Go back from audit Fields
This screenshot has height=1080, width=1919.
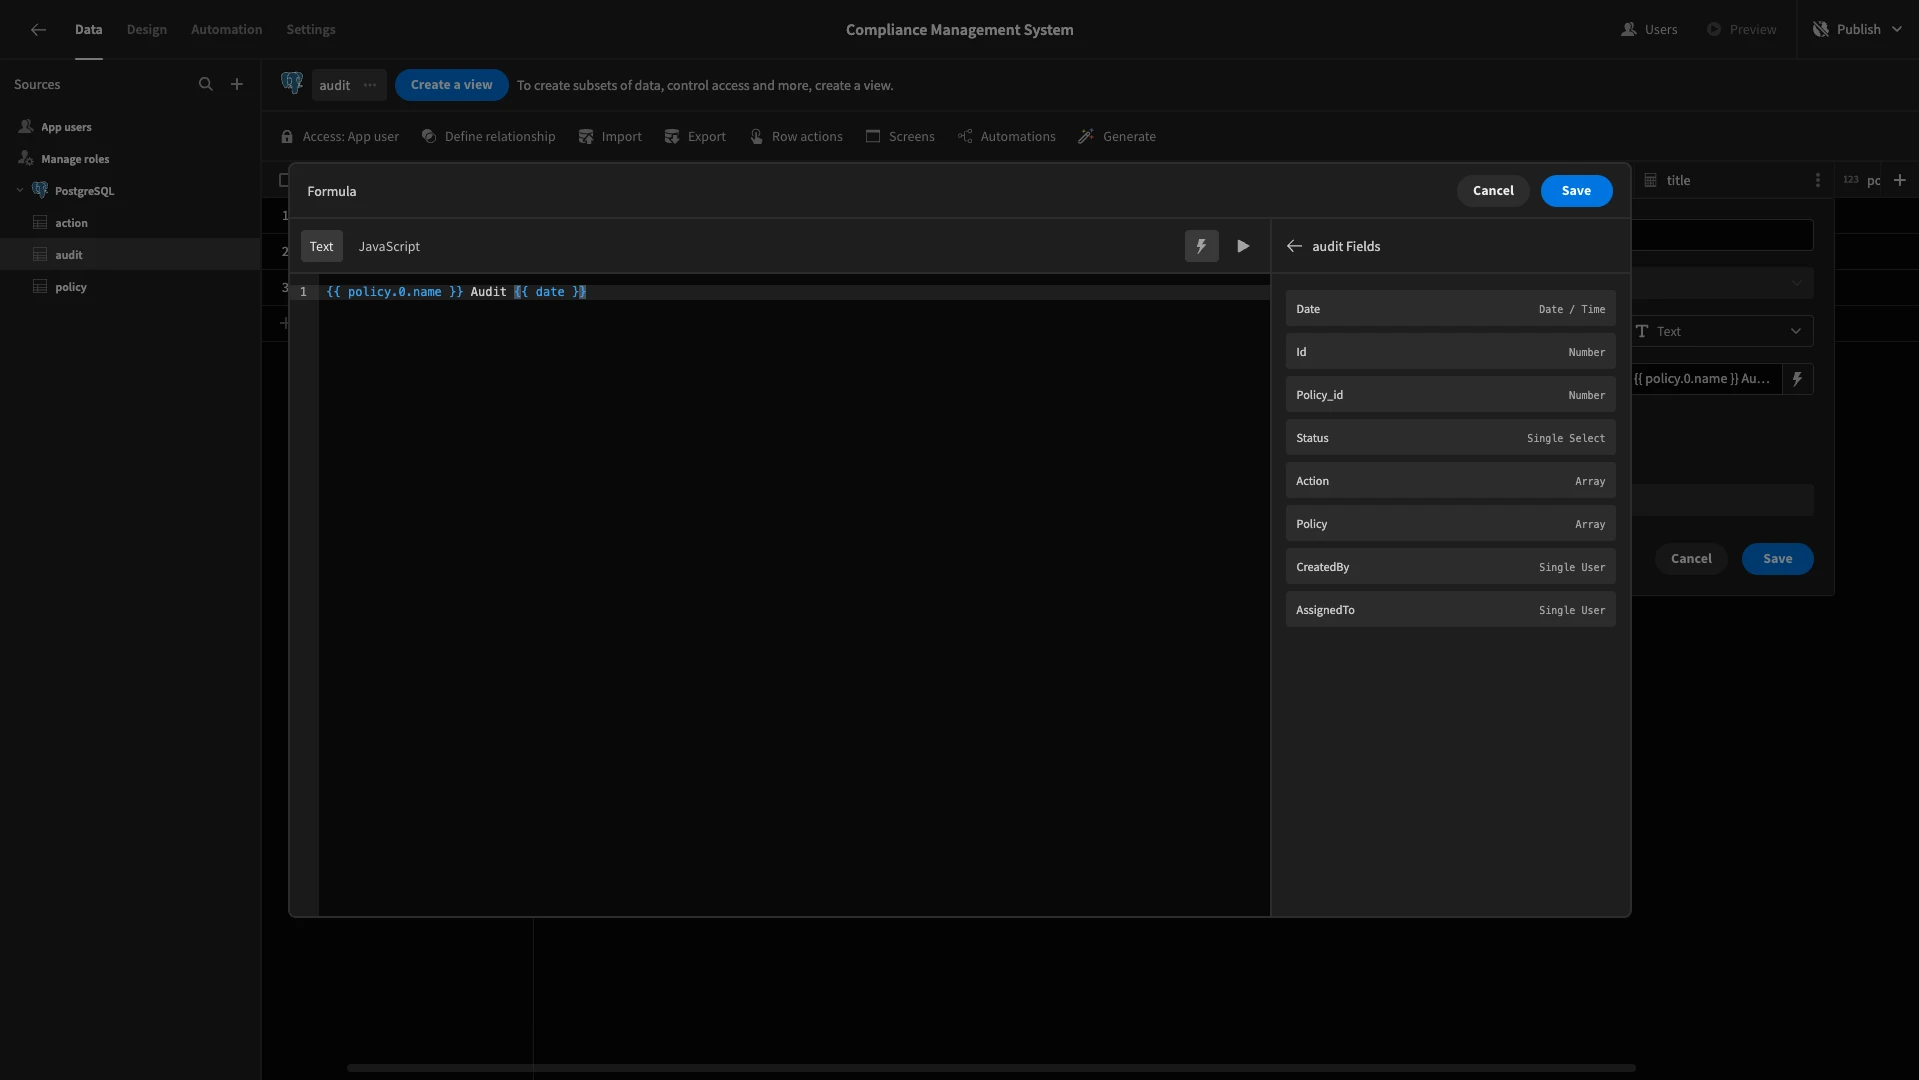1294,246
